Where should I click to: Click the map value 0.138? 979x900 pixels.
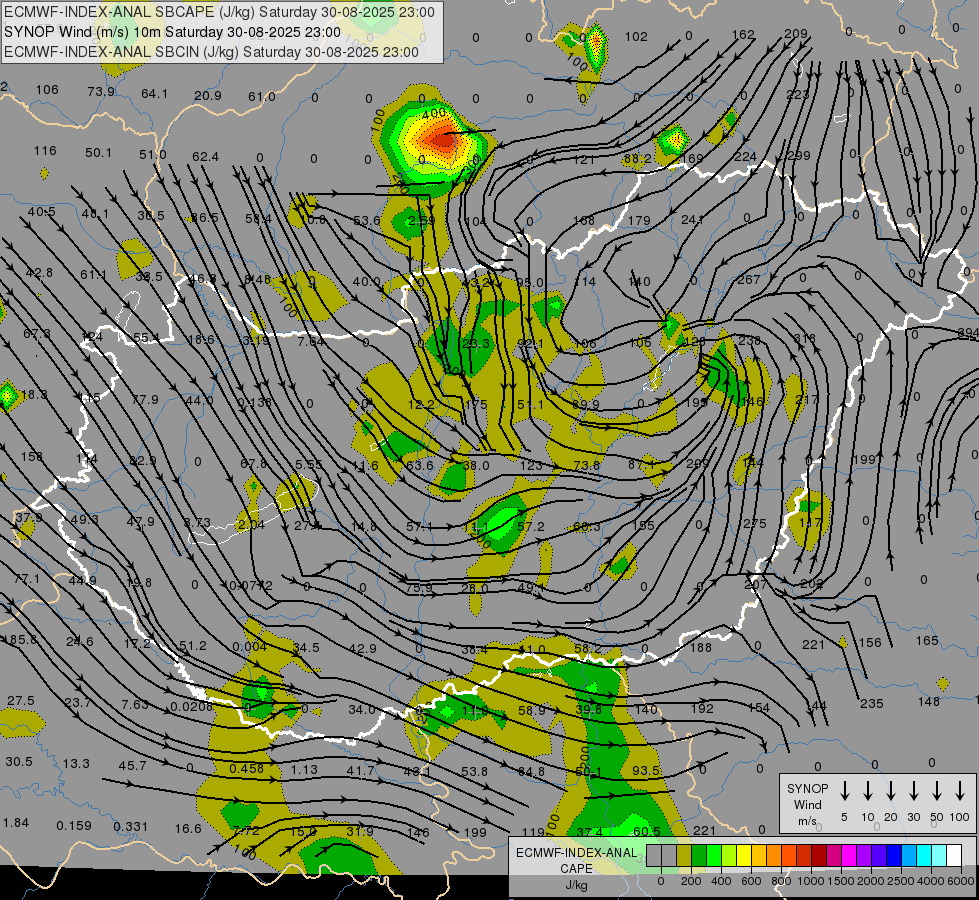(255, 402)
